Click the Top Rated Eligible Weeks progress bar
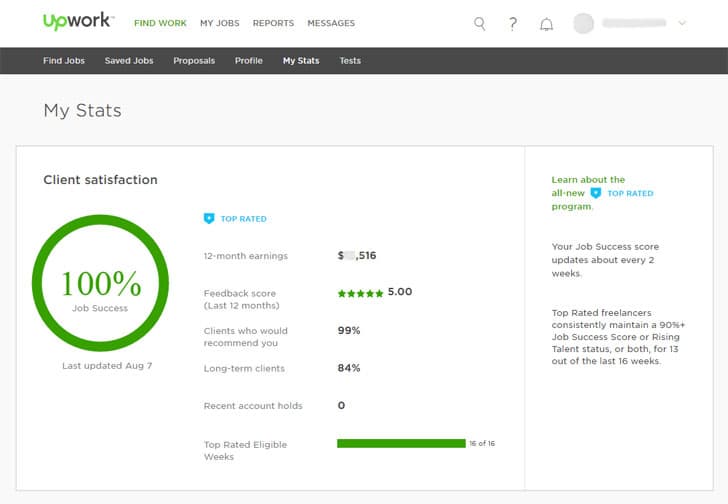Image resolution: width=728 pixels, height=504 pixels. [401, 443]
